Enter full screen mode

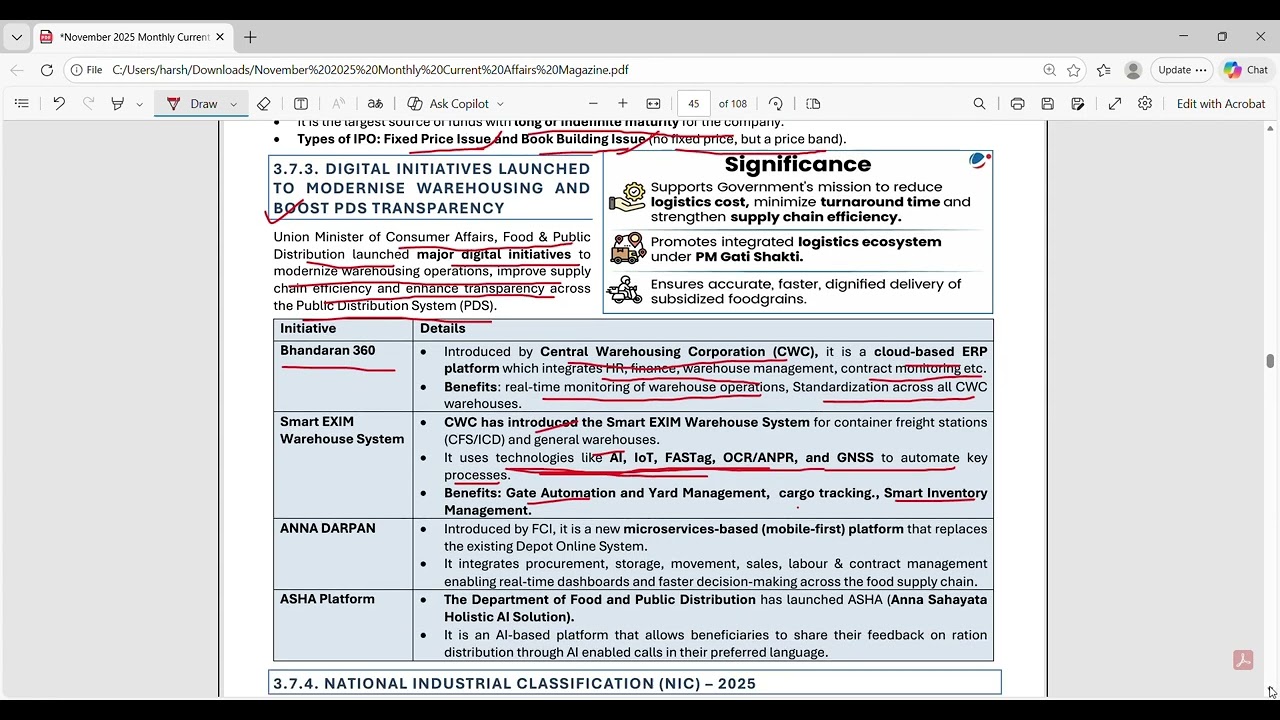[x=1115, y=104]
